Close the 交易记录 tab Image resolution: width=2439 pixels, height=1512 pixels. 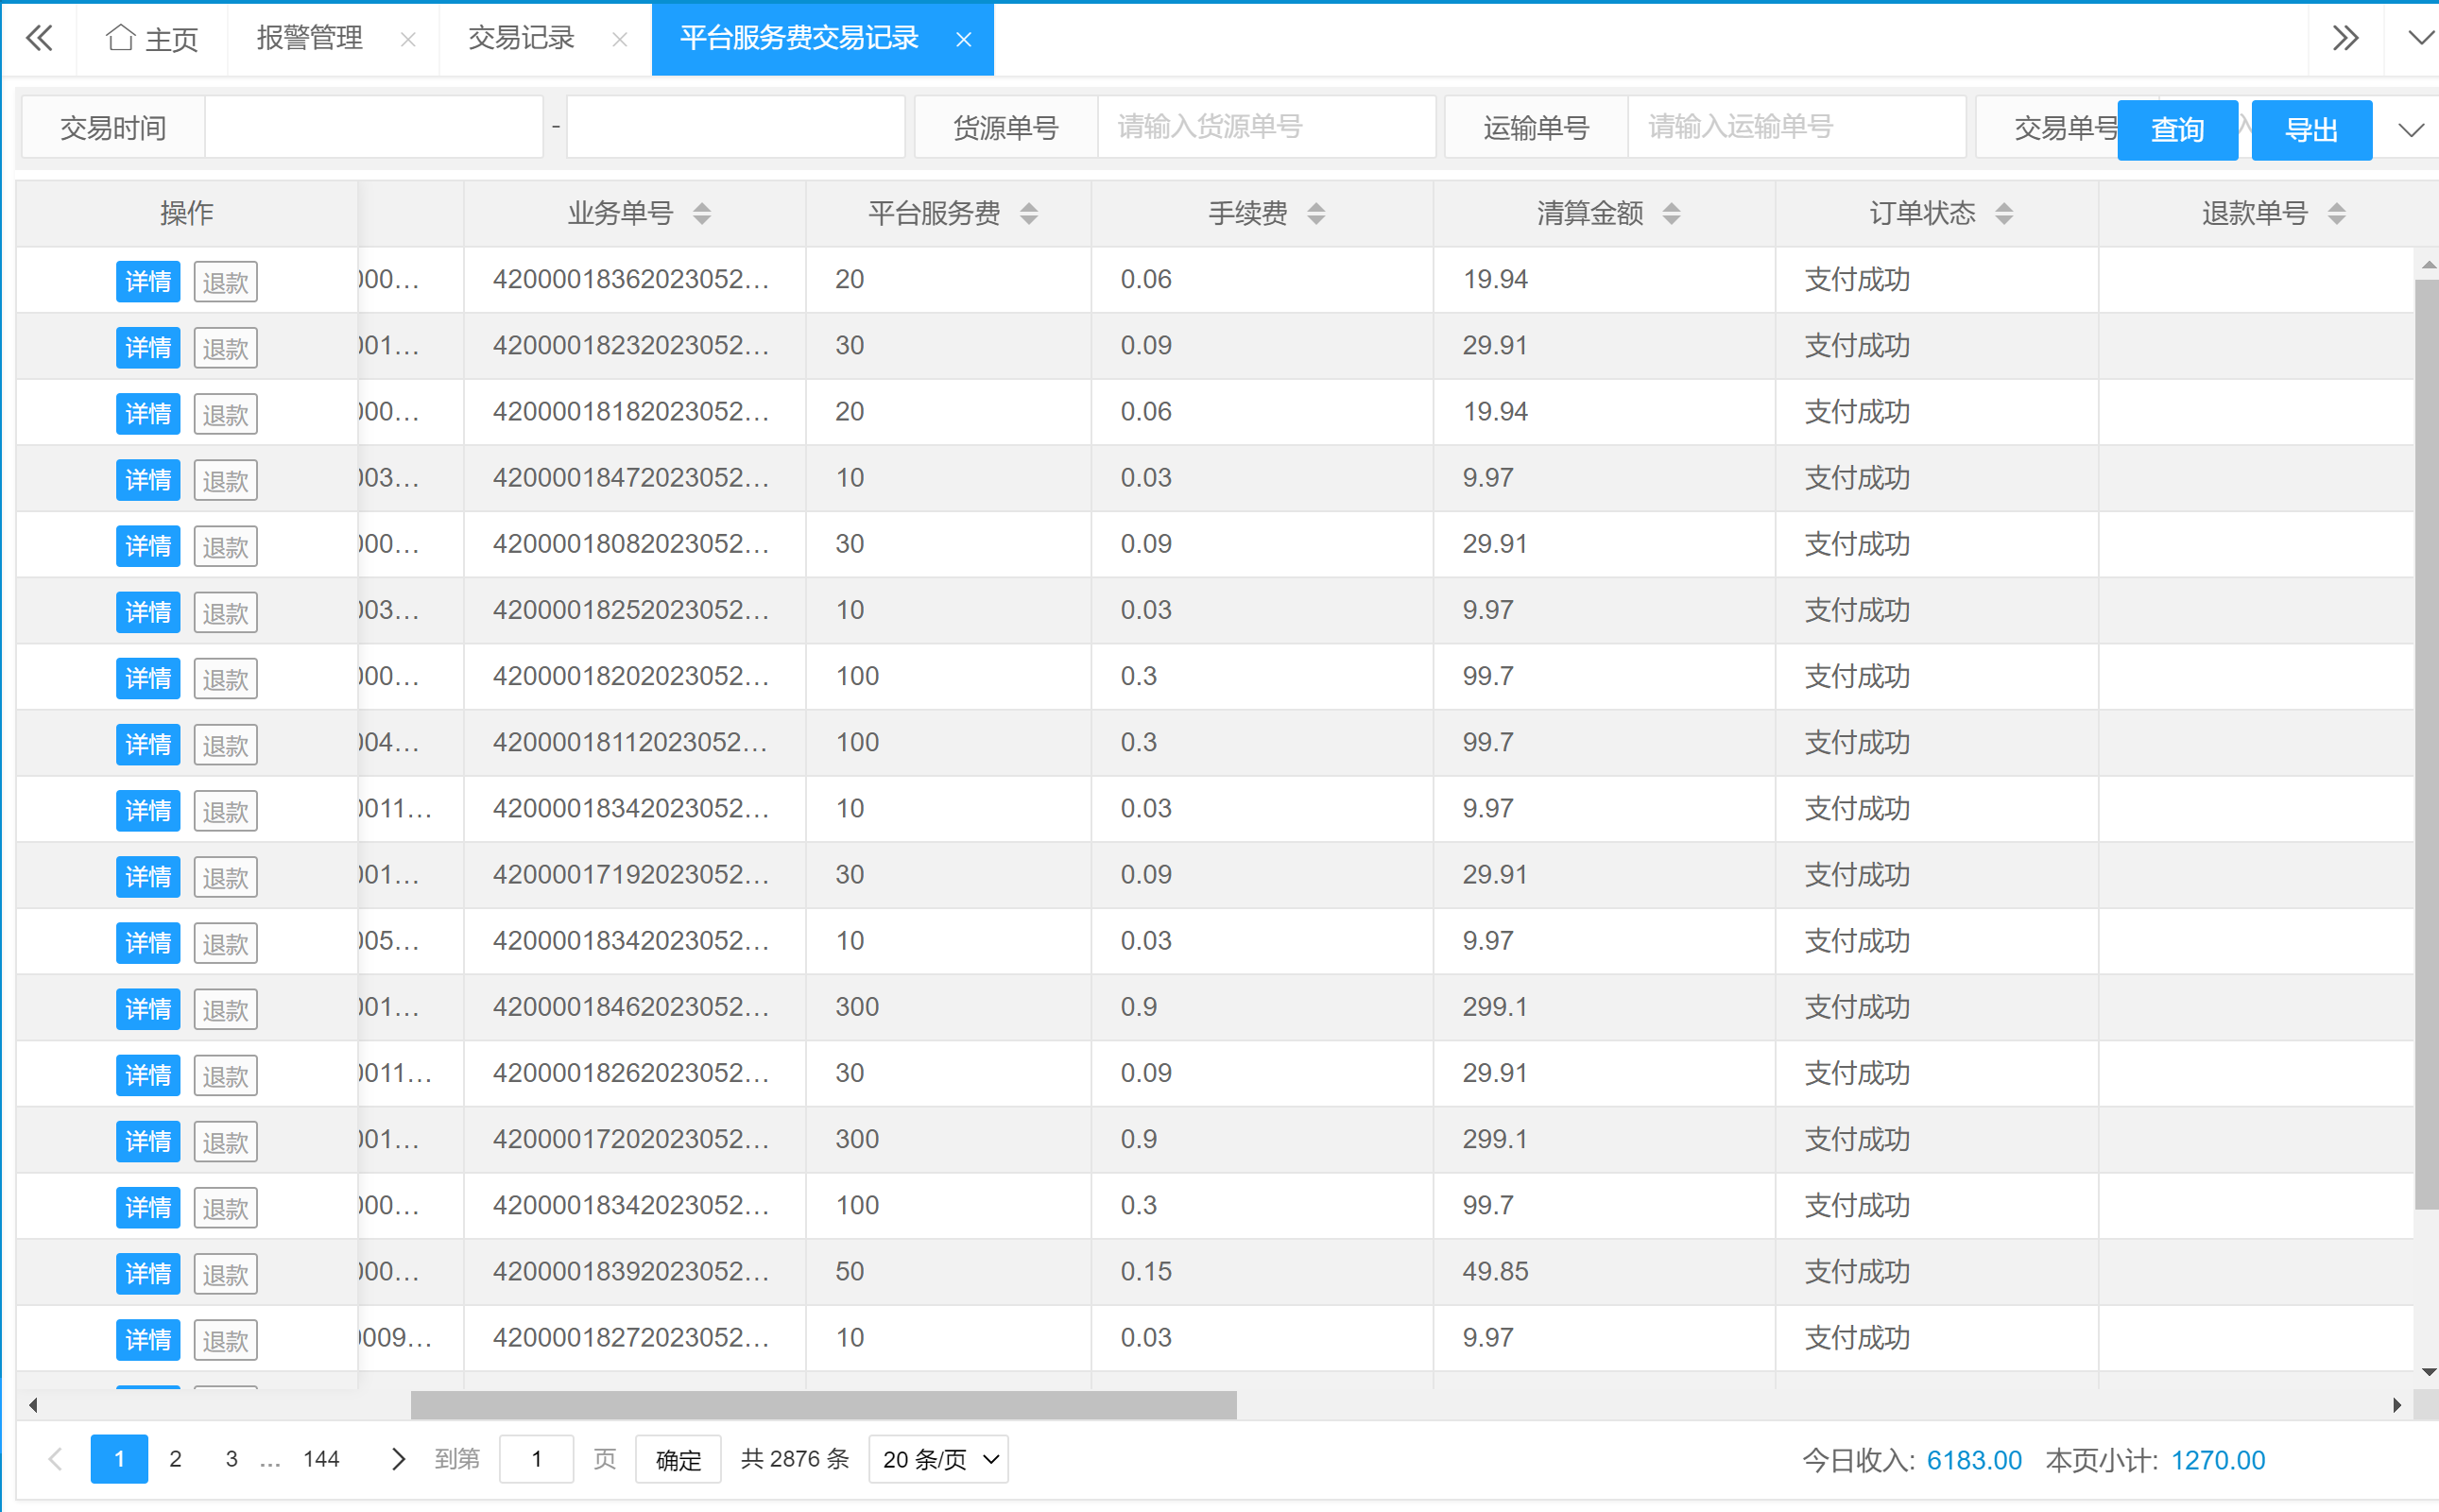tap(620, 39)
